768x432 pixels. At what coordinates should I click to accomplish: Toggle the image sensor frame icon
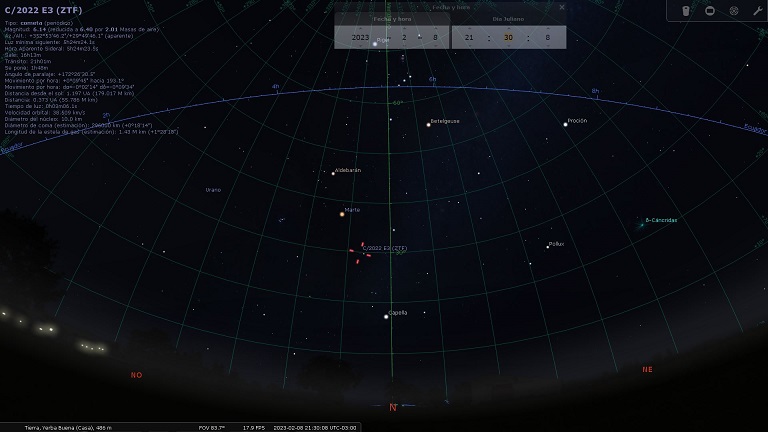point(709,11)
